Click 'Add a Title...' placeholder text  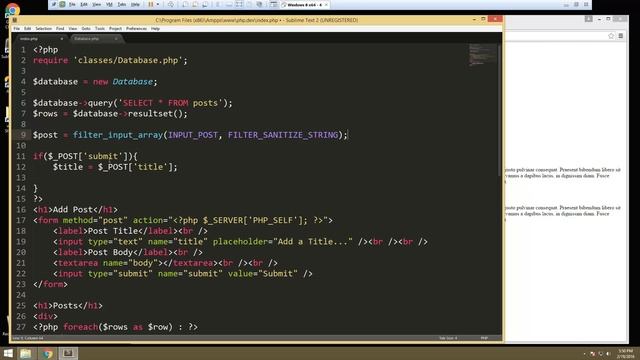(x=313, y=242)
